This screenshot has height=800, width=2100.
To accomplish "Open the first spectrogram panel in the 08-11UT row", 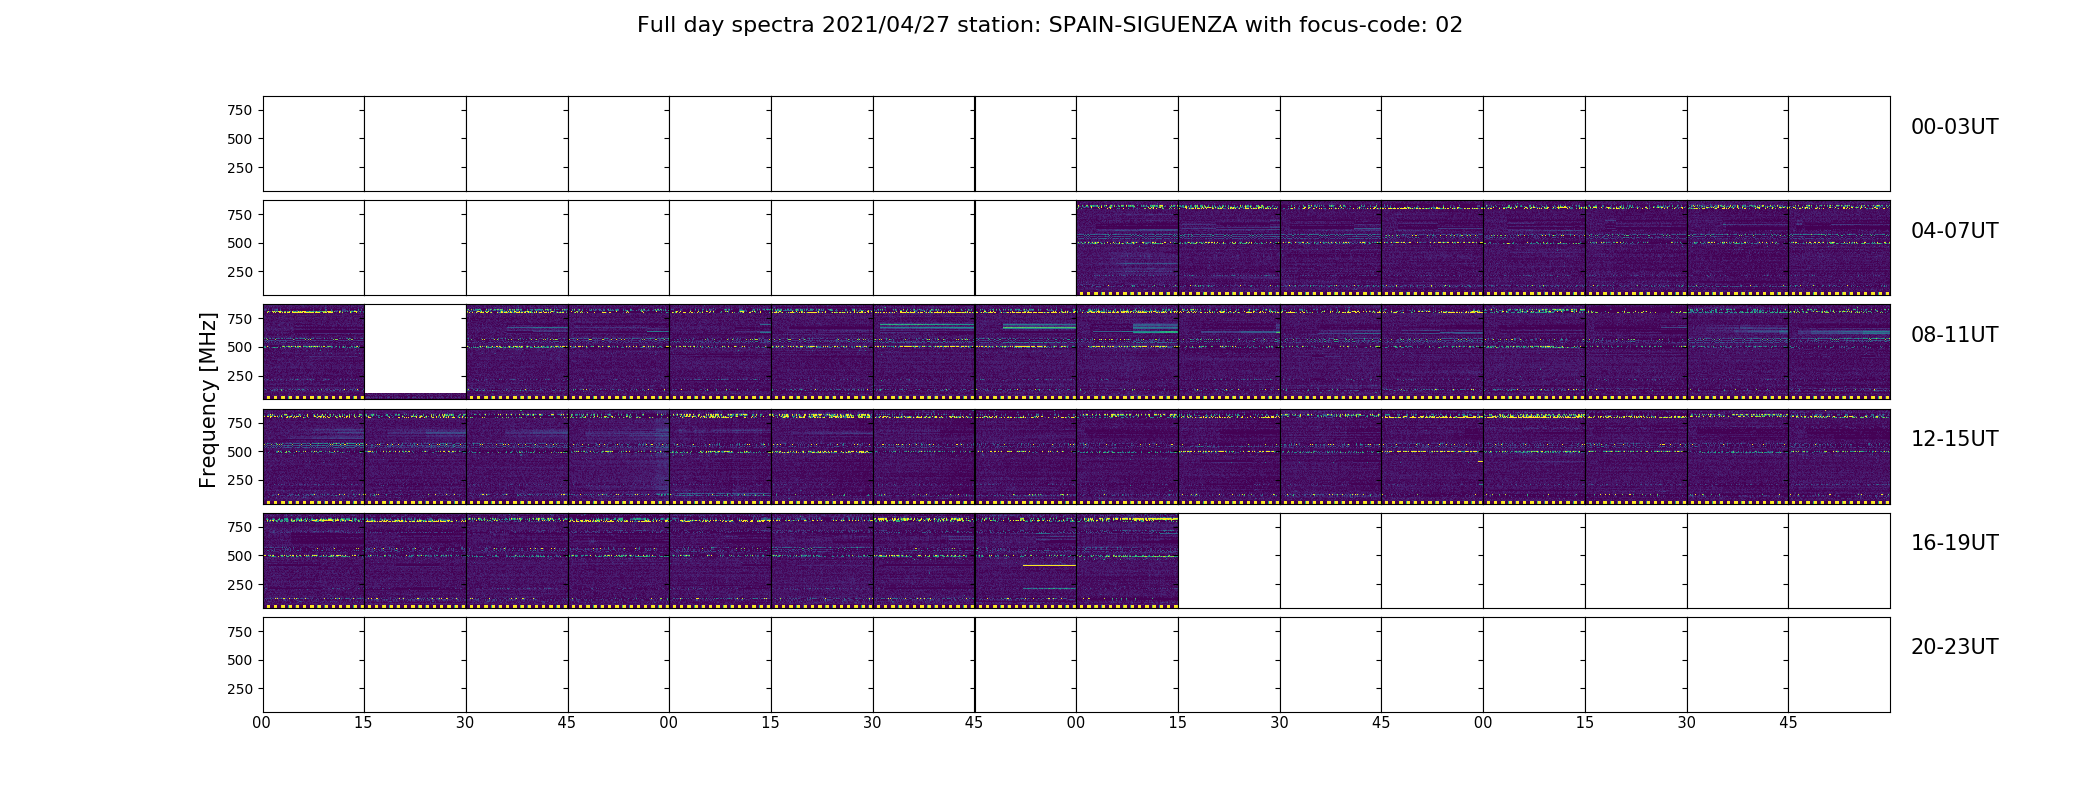I will [x=313, y=352].
